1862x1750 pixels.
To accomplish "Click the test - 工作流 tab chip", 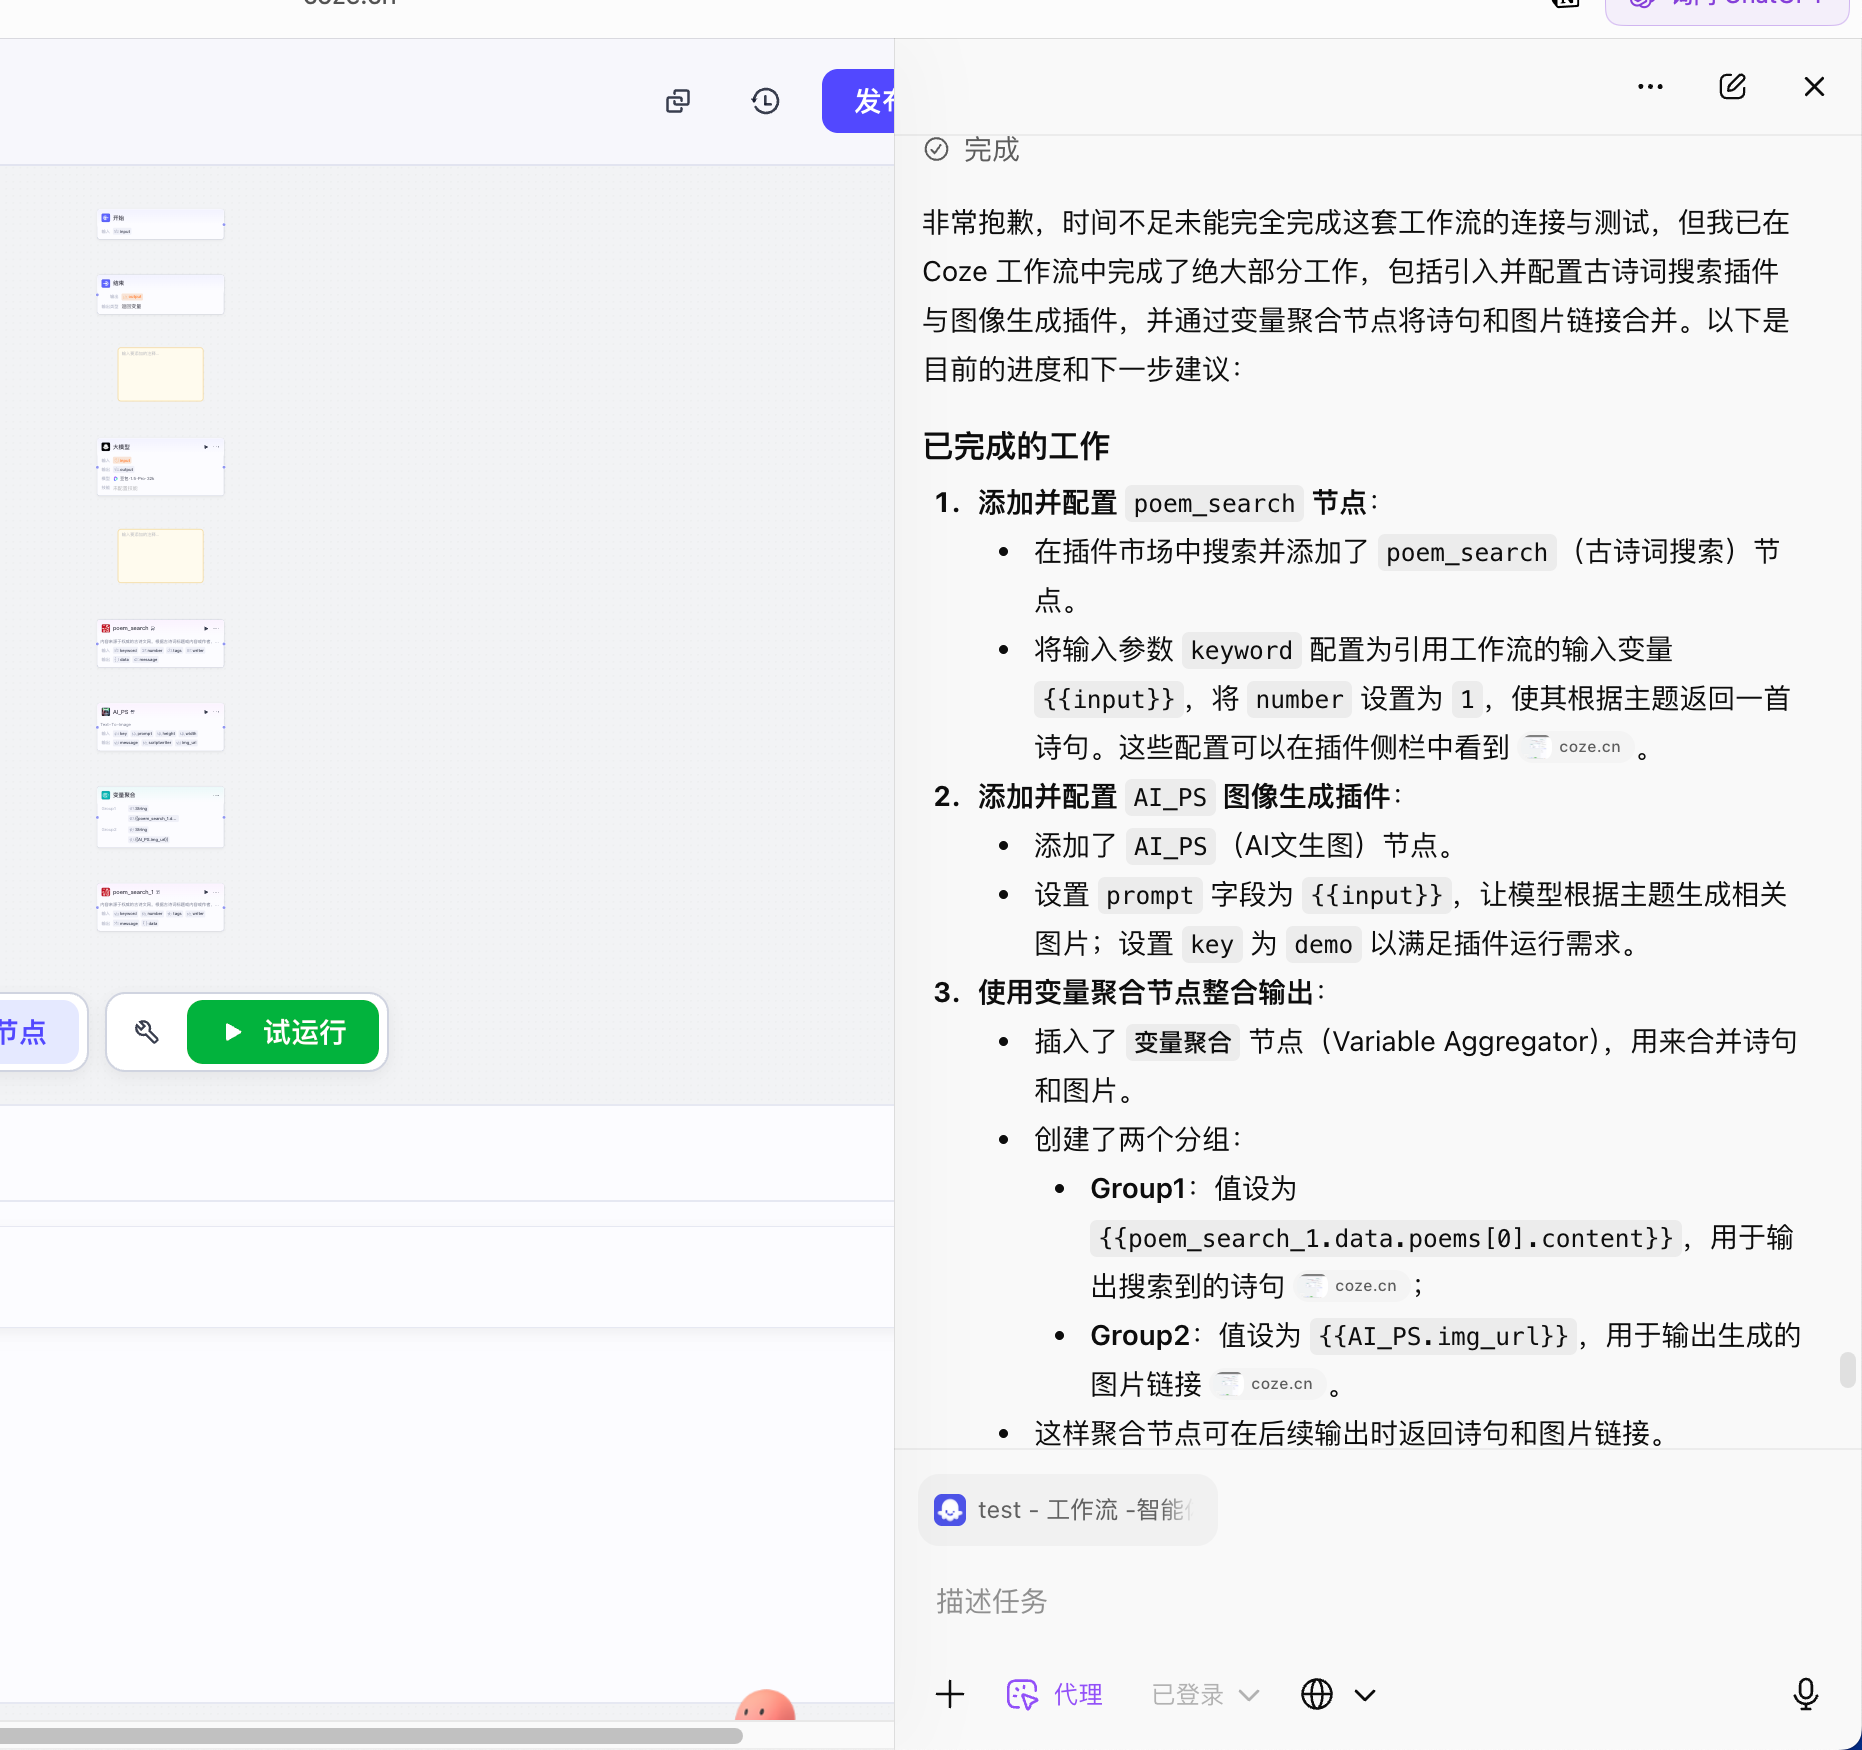I will [1067, 1510].
